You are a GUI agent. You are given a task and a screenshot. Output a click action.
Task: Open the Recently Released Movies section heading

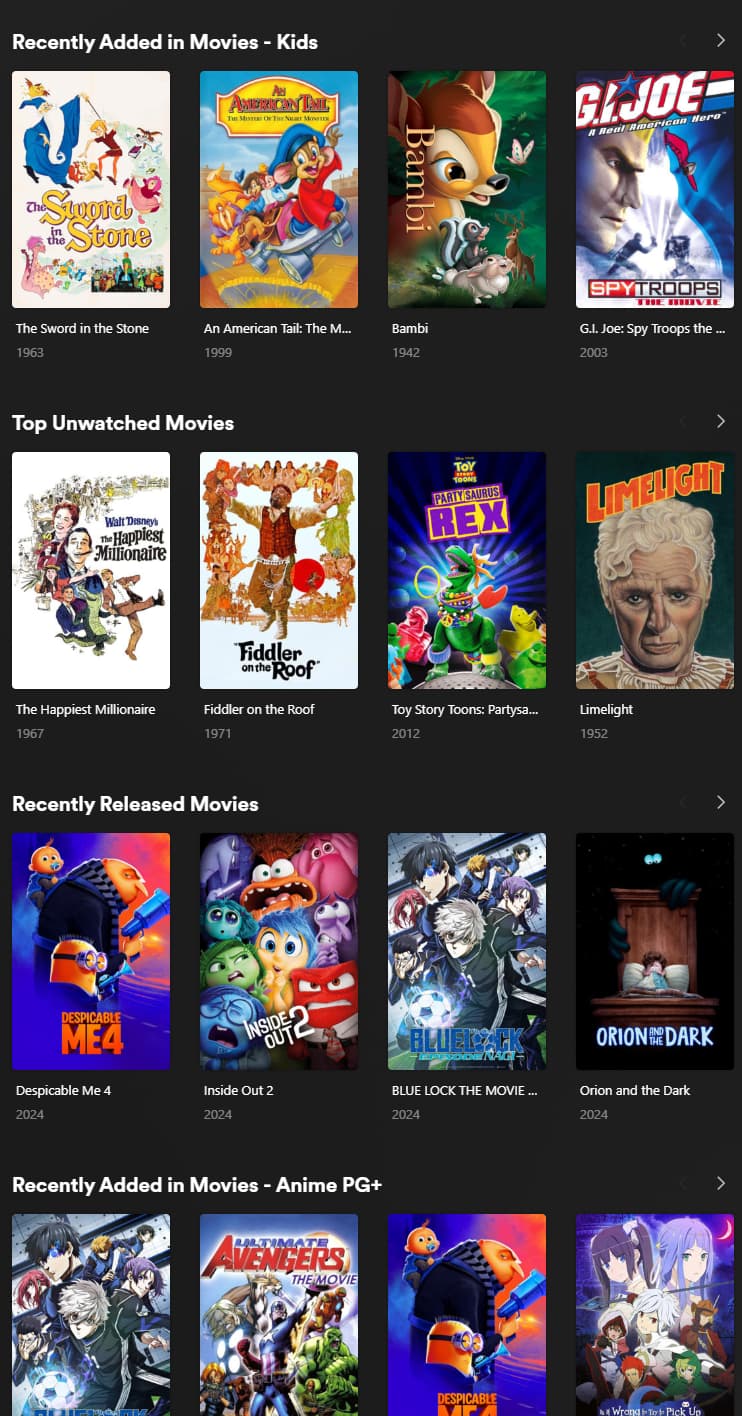point(135,804)
